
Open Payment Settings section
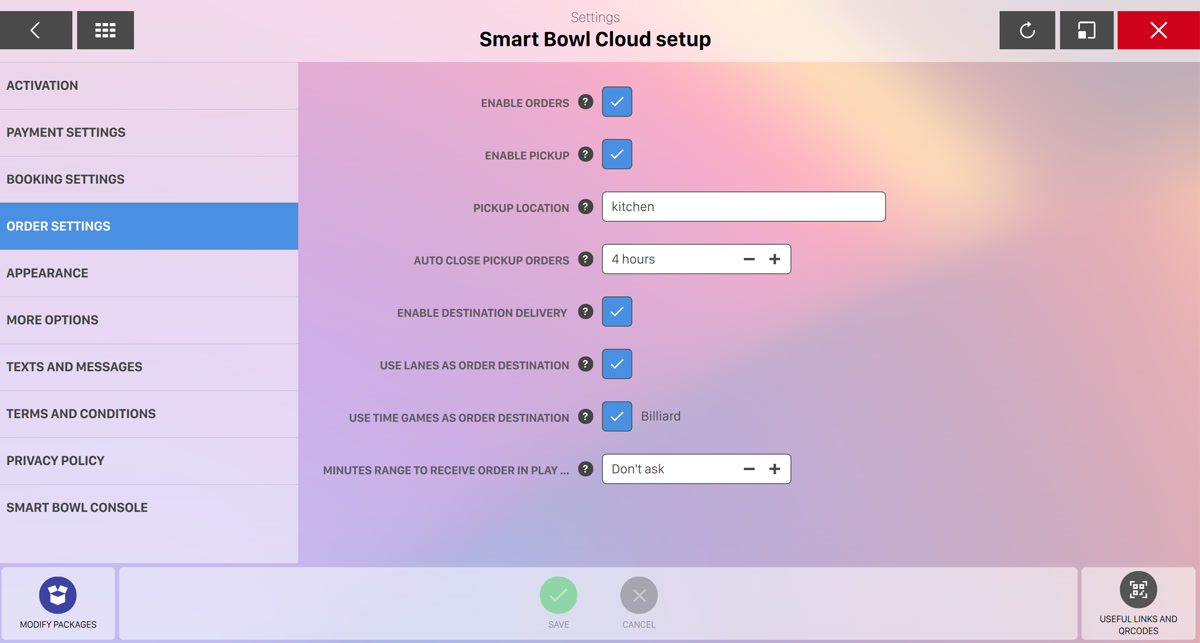point(149,132)
